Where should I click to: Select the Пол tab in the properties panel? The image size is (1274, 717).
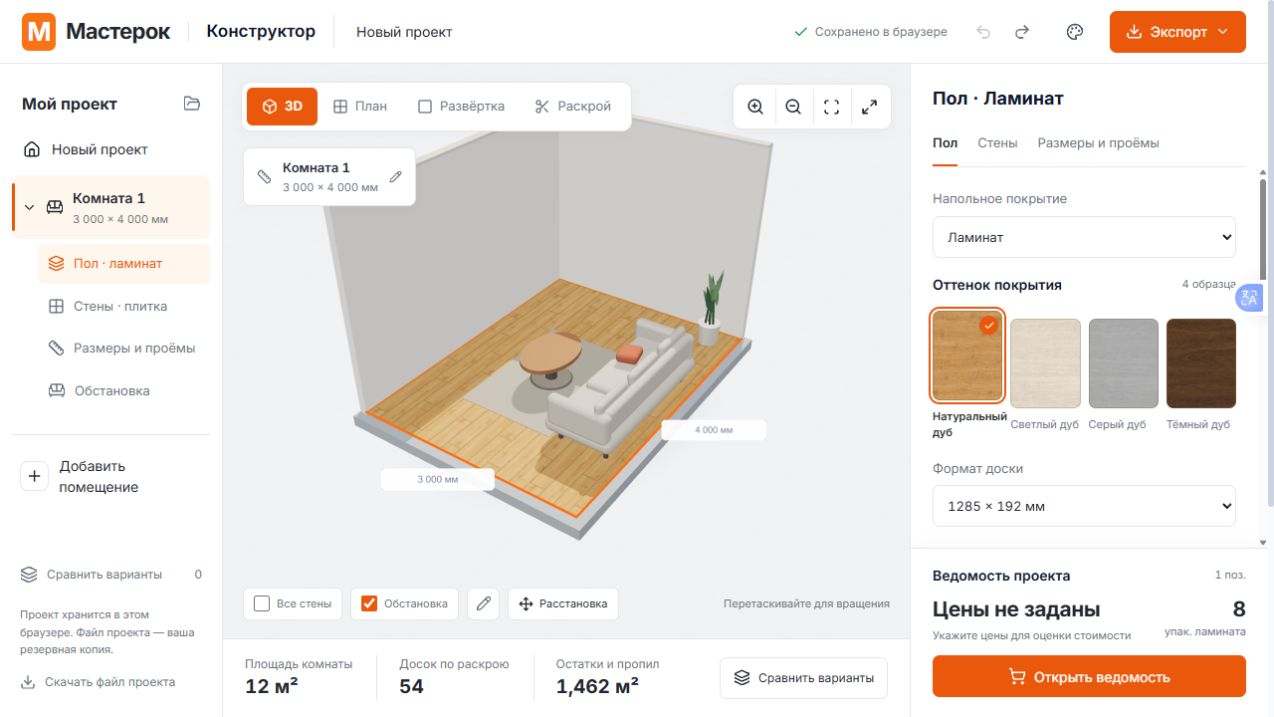click(945, 143)
